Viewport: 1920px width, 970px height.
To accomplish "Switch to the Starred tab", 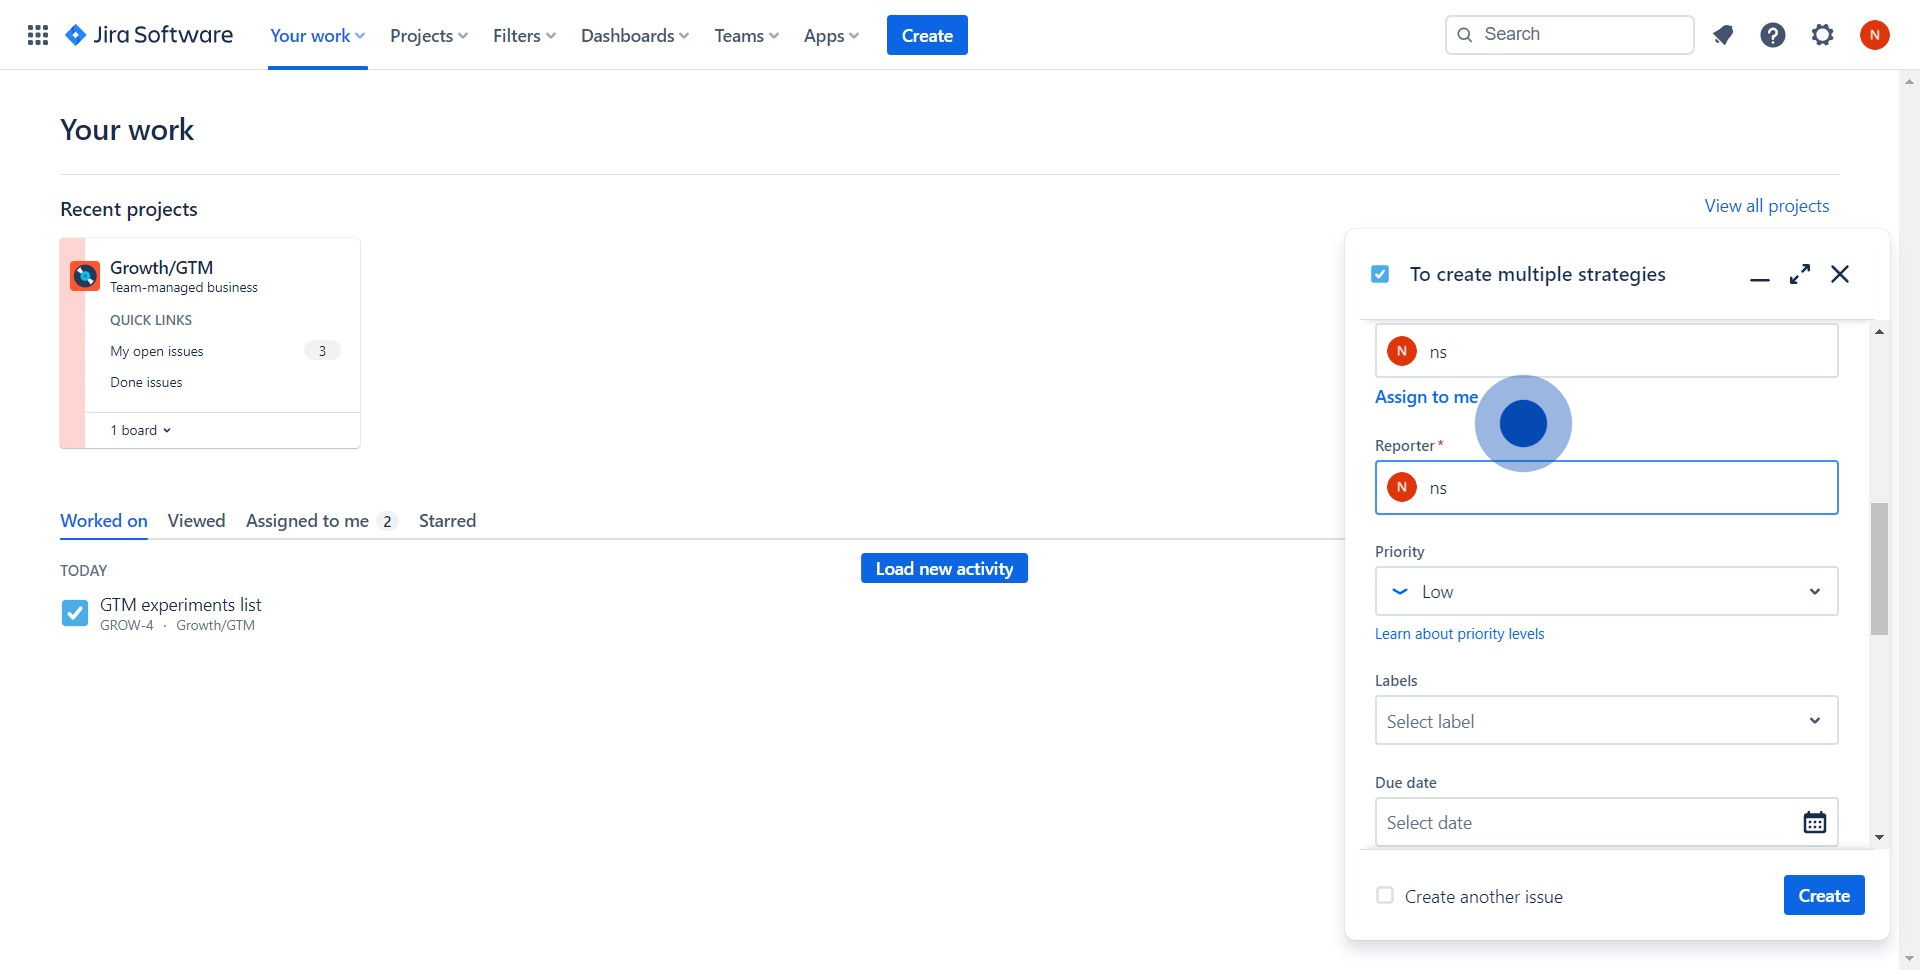I will (447, 521).
